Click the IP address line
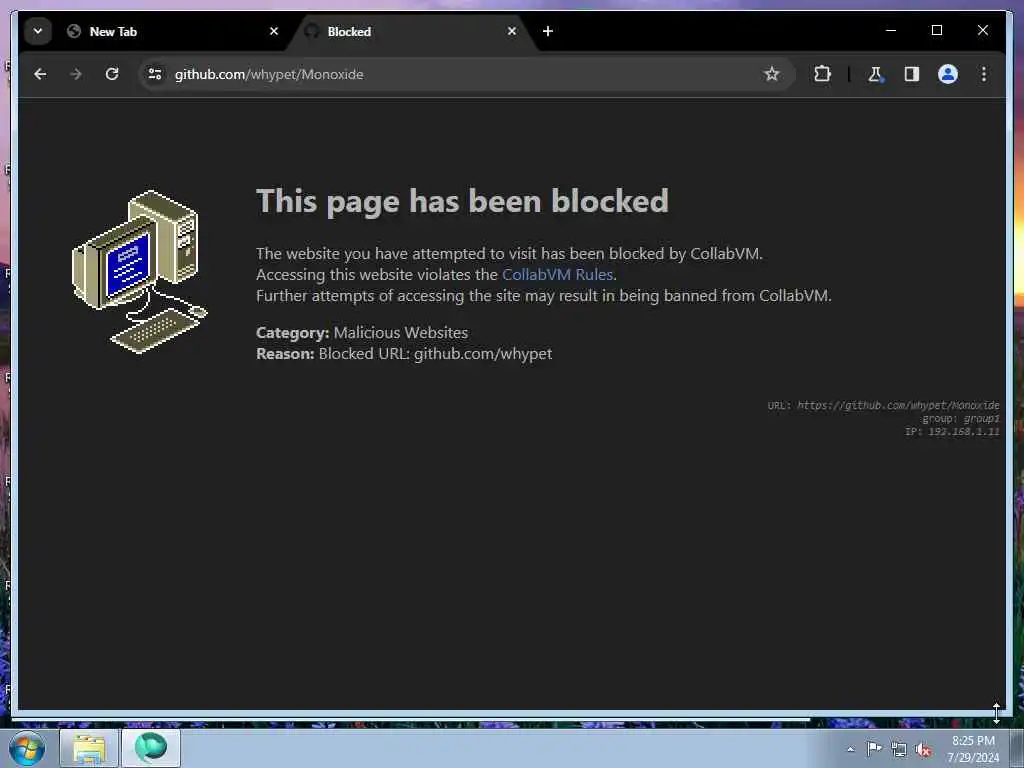 952,432
